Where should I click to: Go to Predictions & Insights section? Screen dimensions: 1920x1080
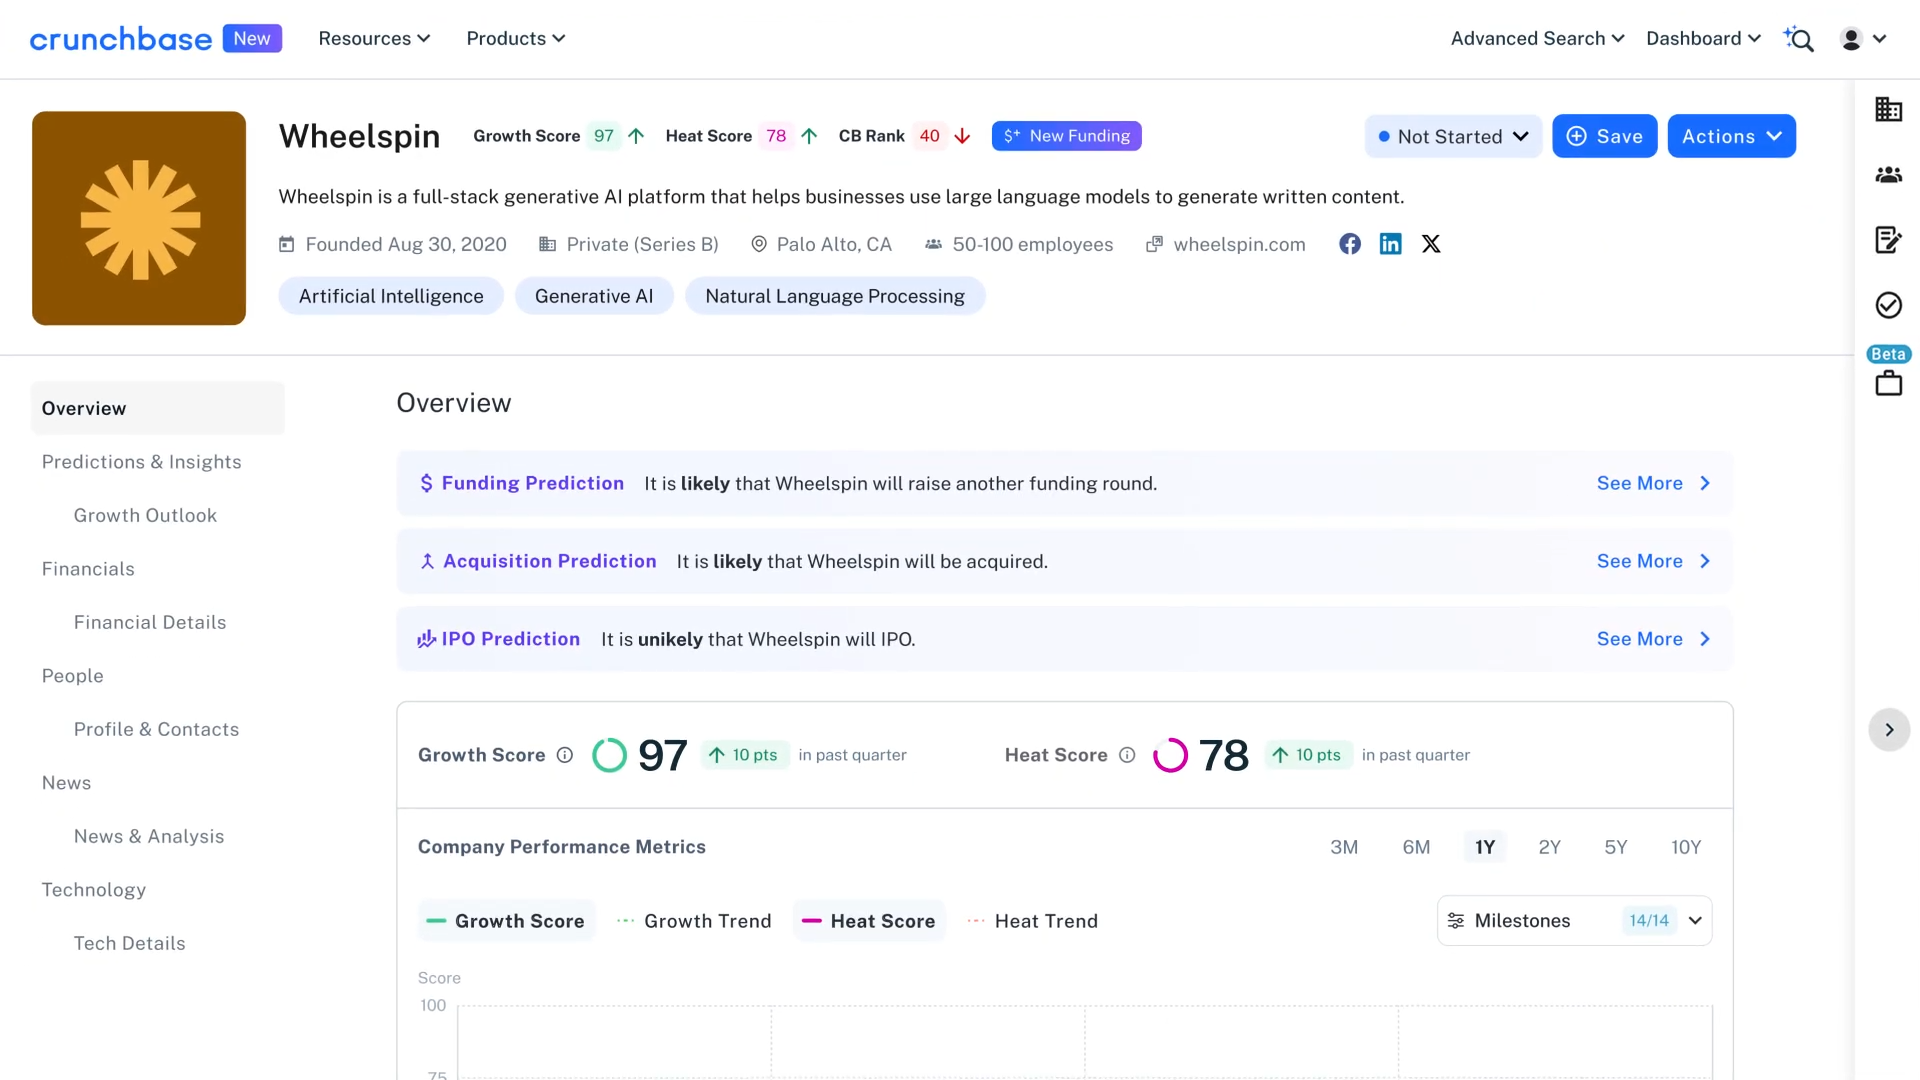click(x=141, y=462)
